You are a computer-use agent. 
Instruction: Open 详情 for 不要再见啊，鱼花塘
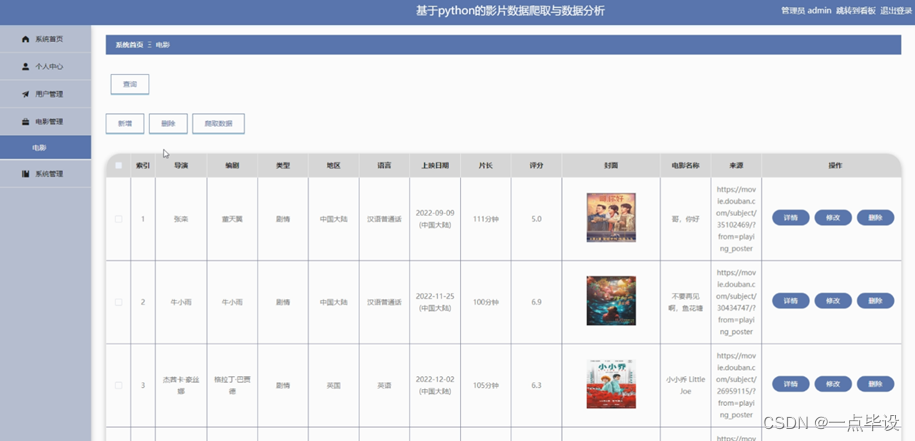click(791, 301)
